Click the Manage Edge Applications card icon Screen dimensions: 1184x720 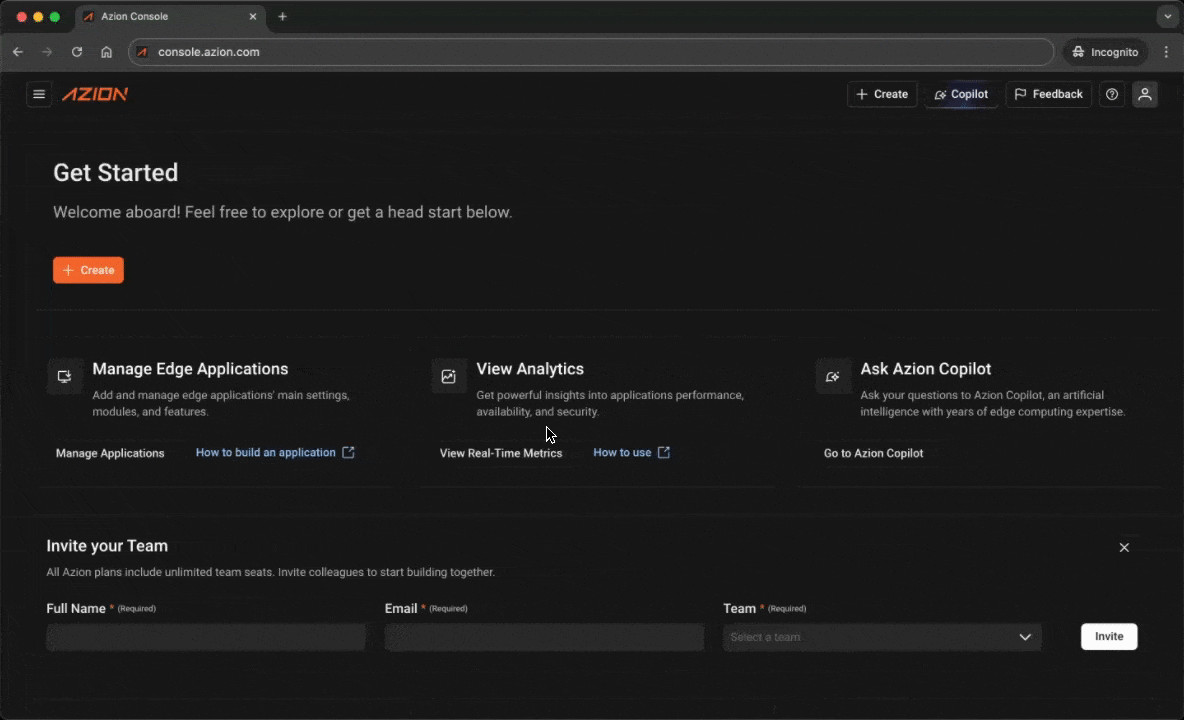point(64,376)
